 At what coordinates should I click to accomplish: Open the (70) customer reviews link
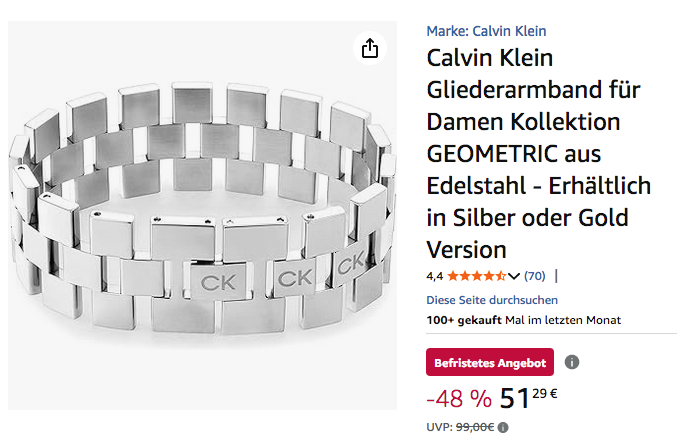[x=535, y=276]
